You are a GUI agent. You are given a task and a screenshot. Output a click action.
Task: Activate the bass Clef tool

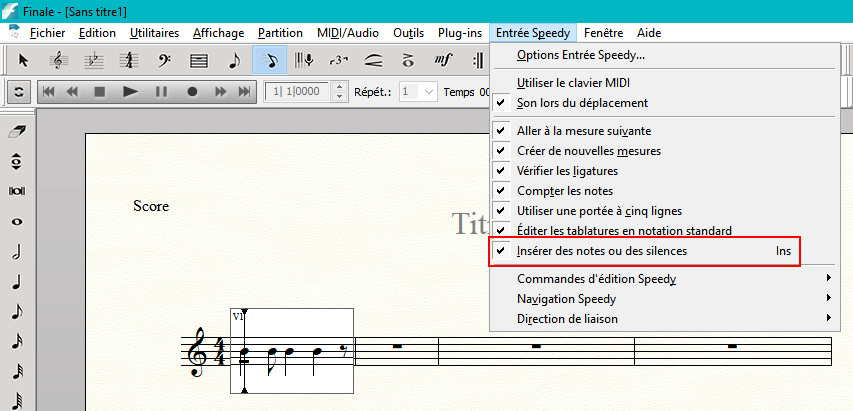(x=164, y=61)
